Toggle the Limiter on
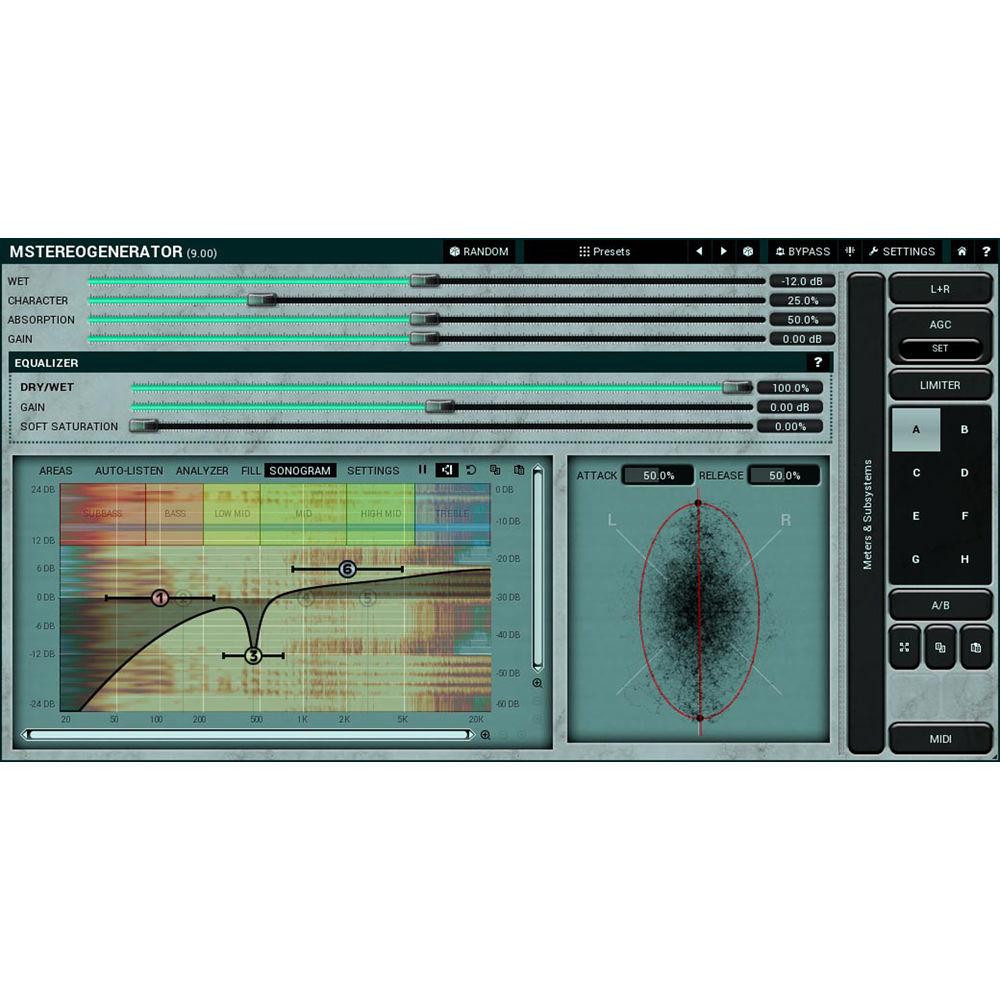 (x=938, y=384)
